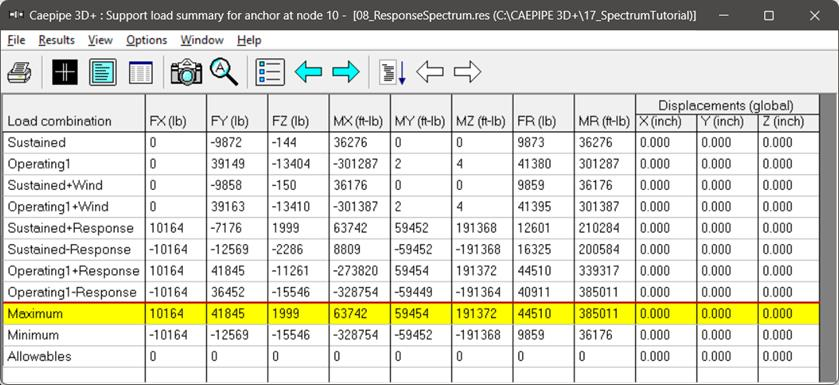
Task: Open the Window menu
Action: point(202,40)
